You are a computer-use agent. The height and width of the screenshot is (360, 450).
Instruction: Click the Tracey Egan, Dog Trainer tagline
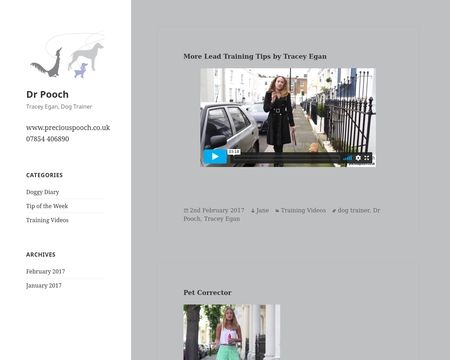(x=59, y=107)
